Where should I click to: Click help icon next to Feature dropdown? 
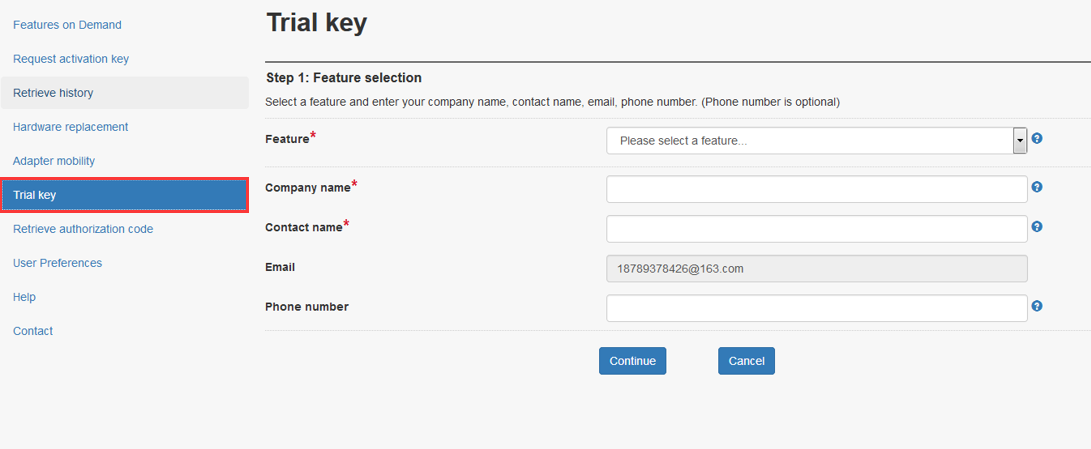click(1037, 139)
